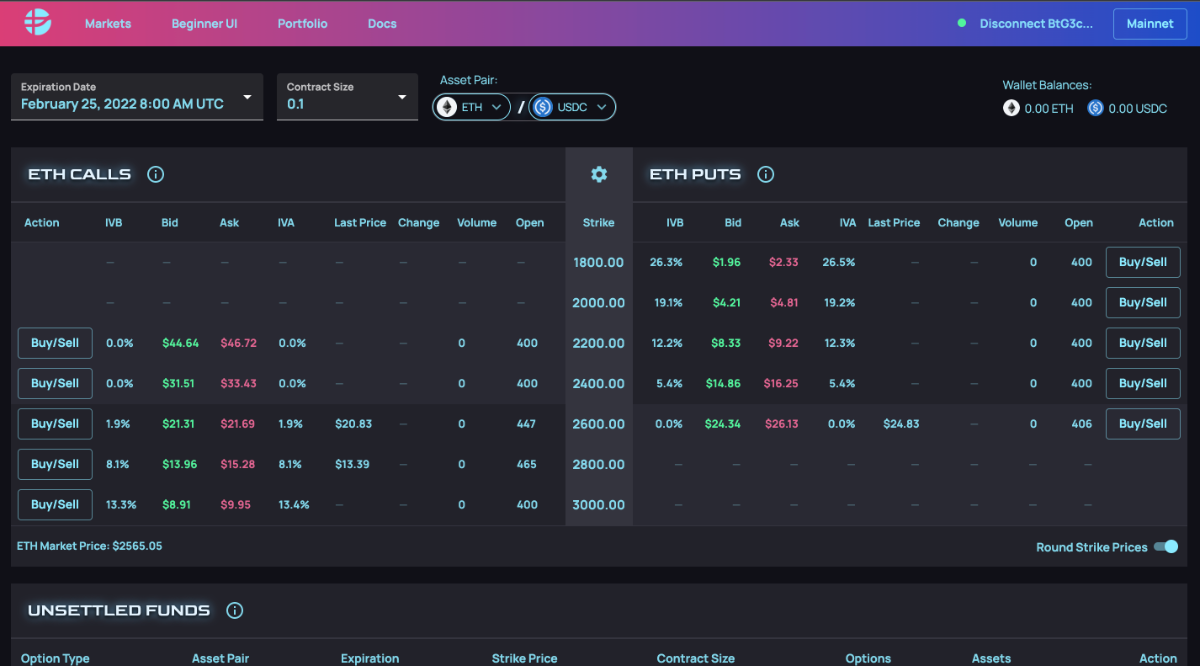This screenshot has width=1200, height=666.
Task: Click info icon next to ETH CALLS
Action: 155,174
